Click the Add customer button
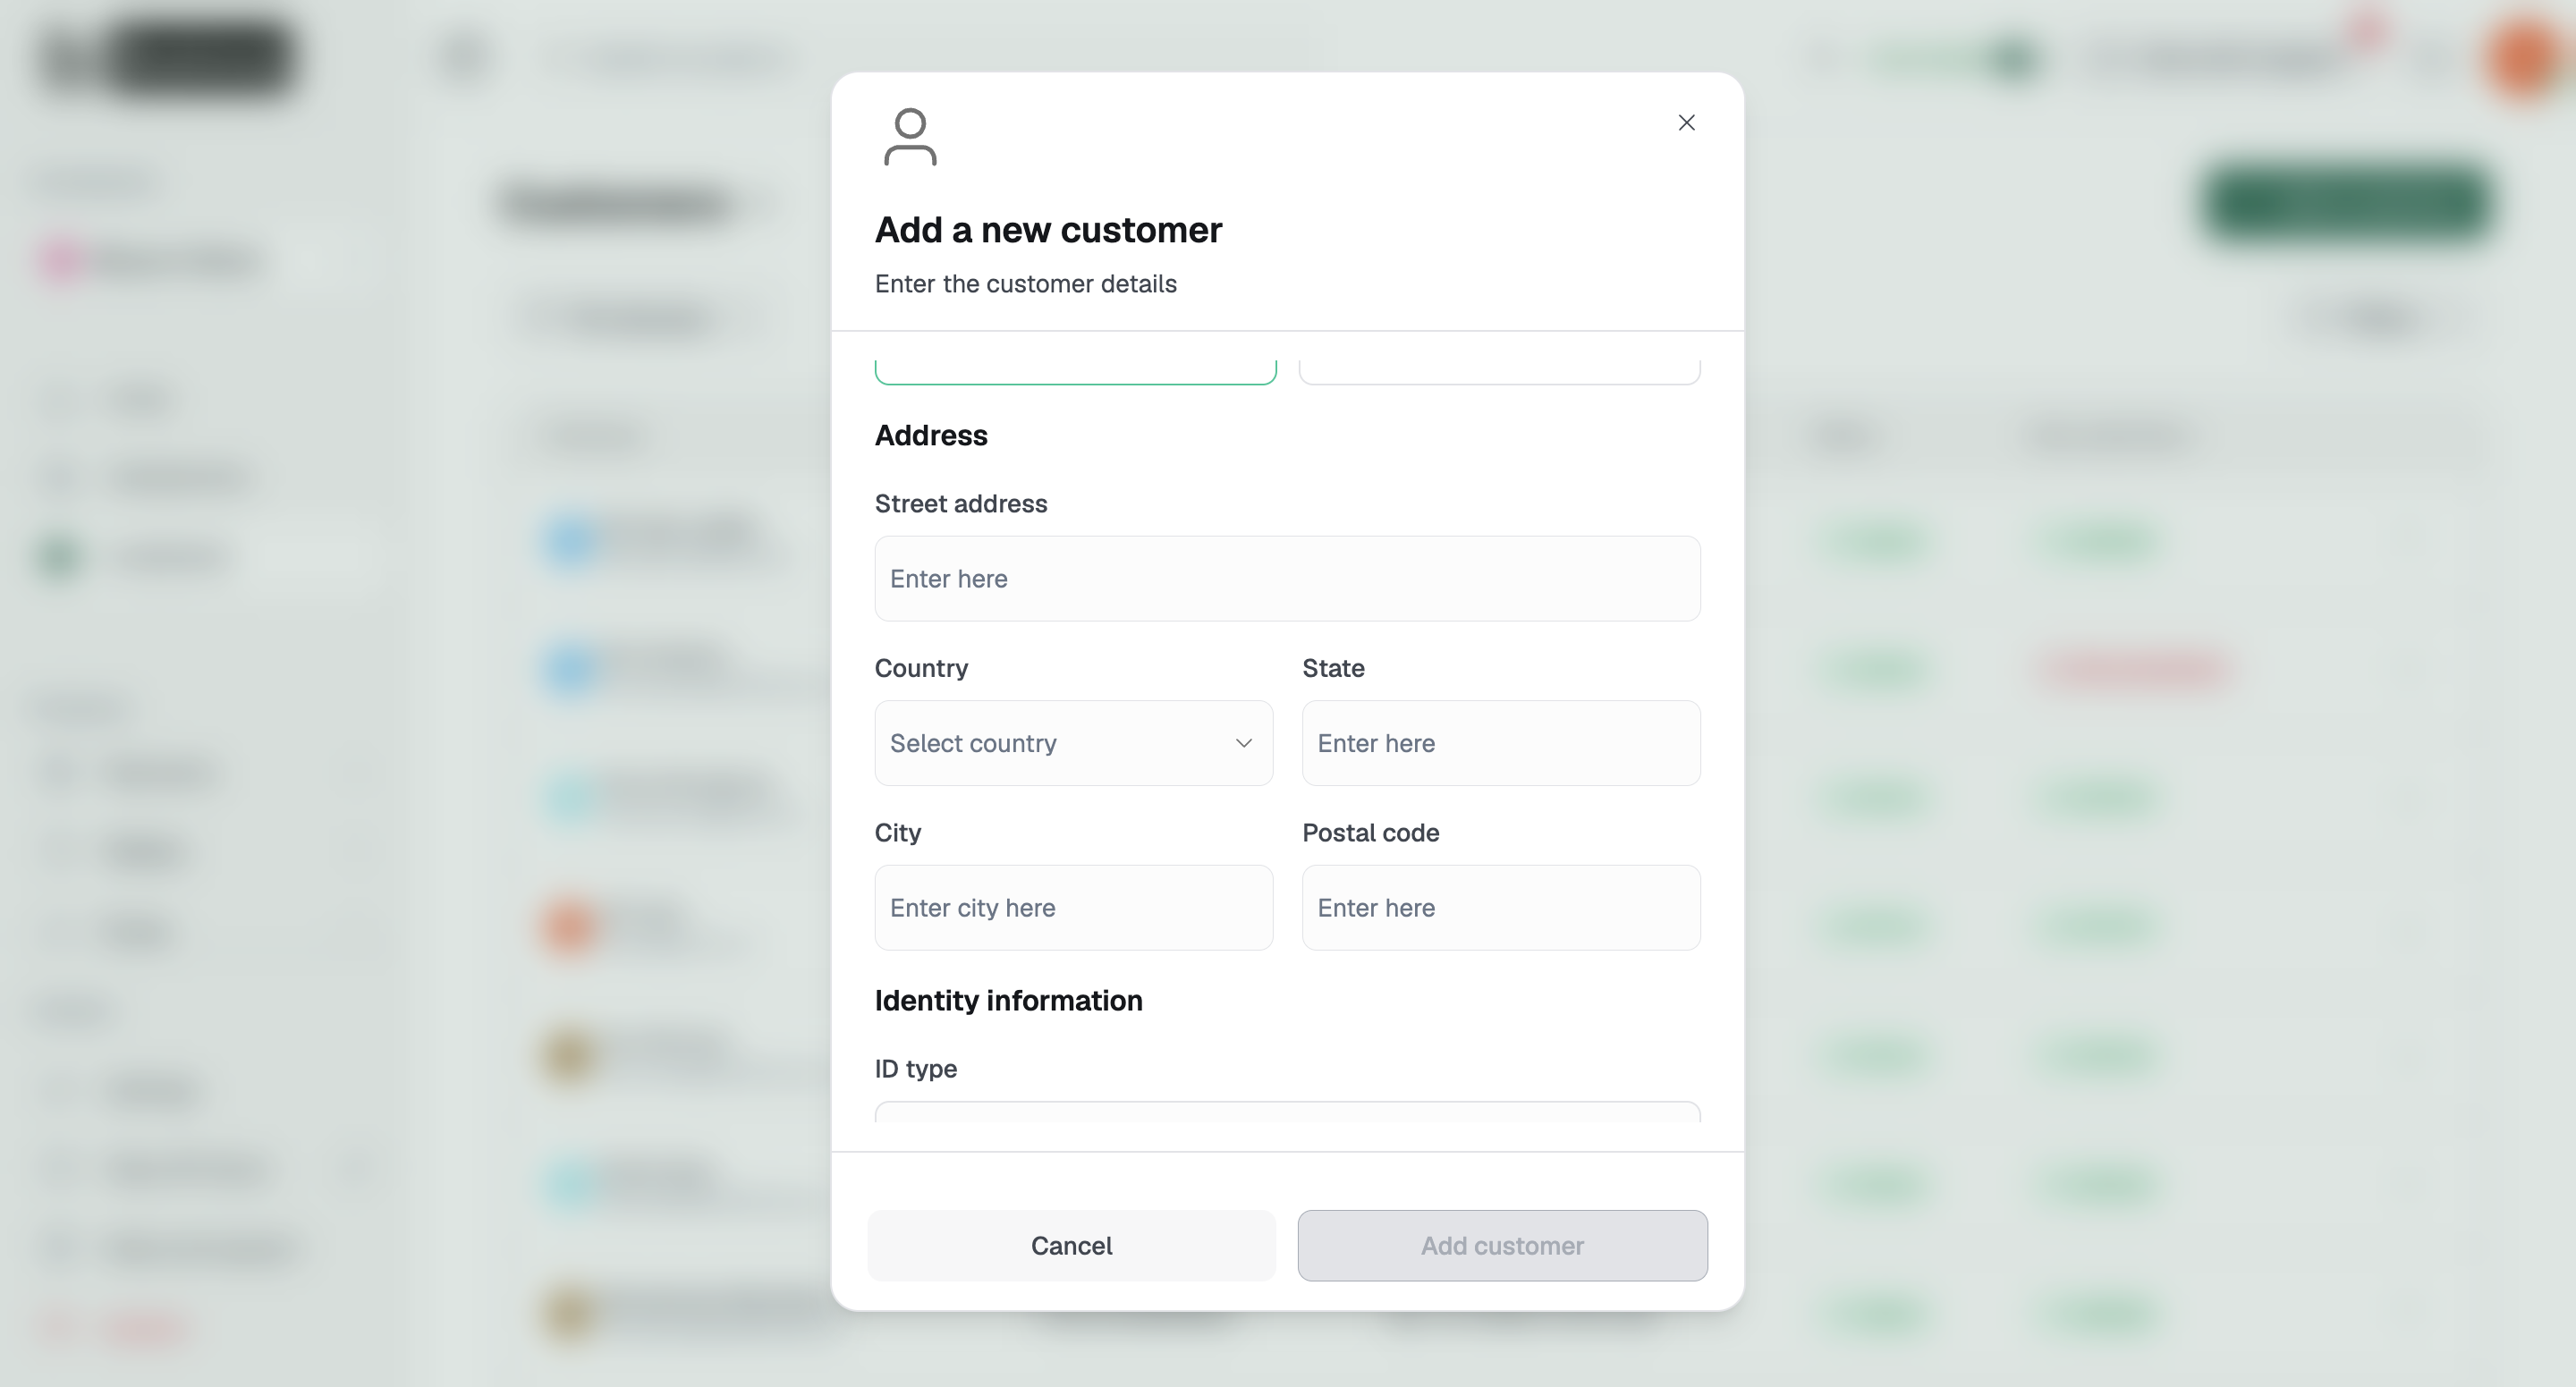This screenshot has width=2576, height=1387. tap(1502, 1245)
